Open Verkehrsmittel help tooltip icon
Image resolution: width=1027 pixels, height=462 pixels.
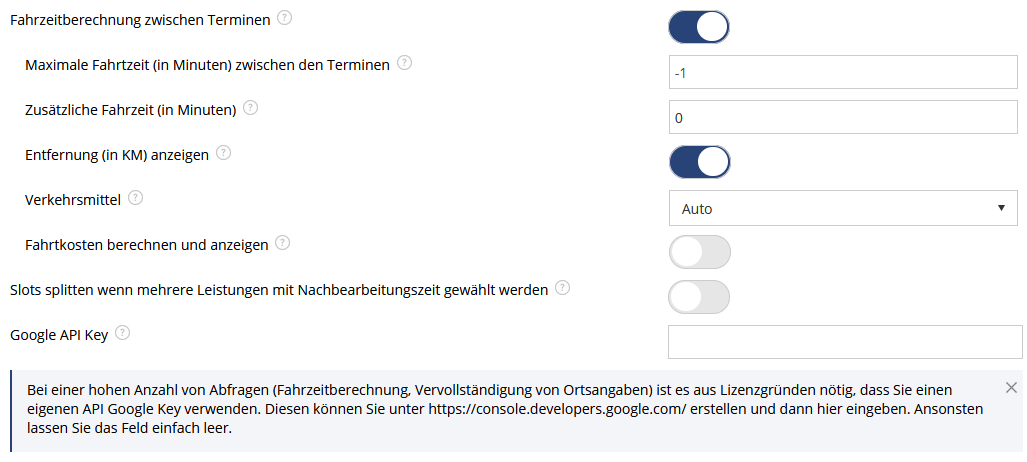[x=136, y=197]
